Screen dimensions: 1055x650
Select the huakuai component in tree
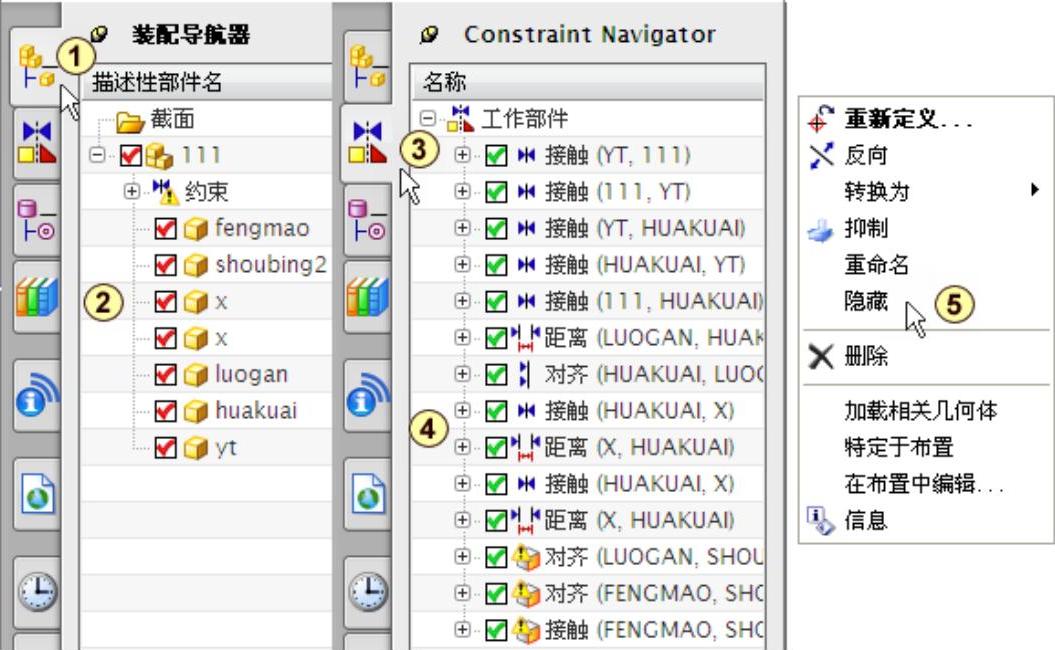[255, 411]
